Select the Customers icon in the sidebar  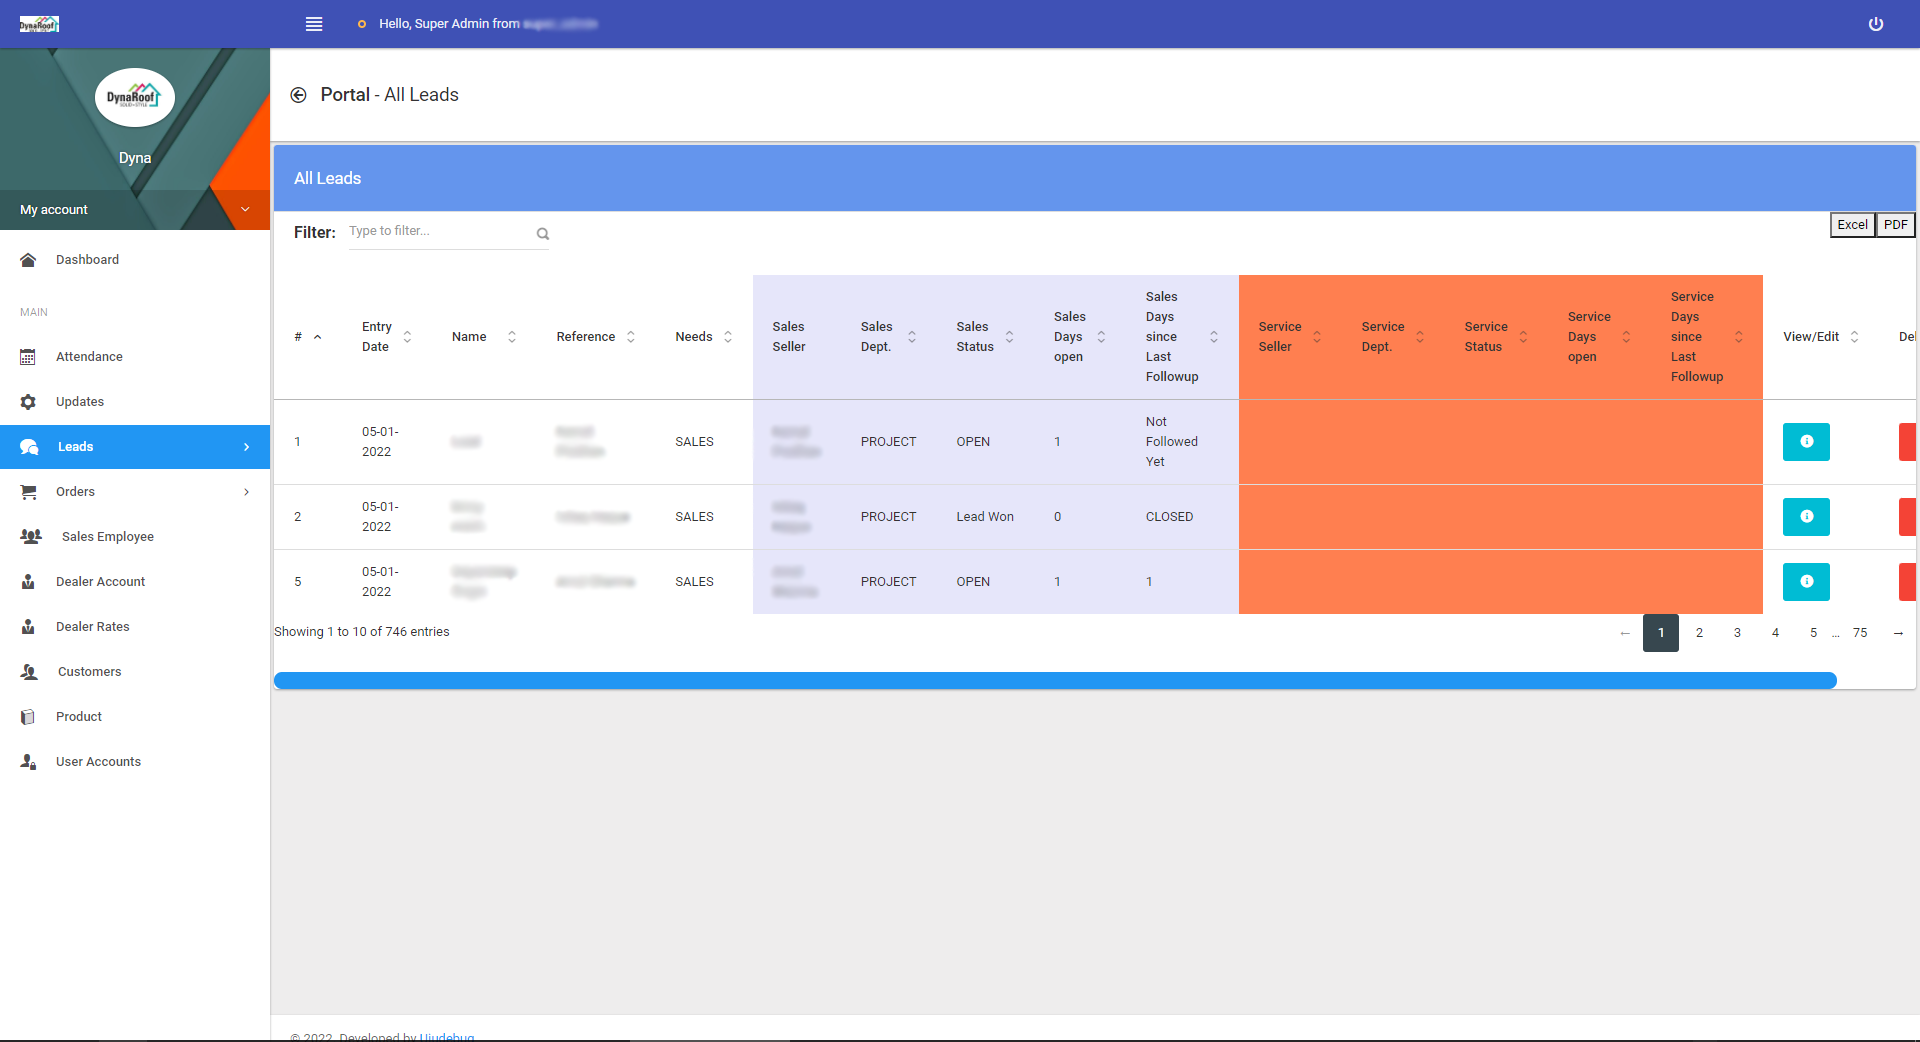click(x=29, y=671)
